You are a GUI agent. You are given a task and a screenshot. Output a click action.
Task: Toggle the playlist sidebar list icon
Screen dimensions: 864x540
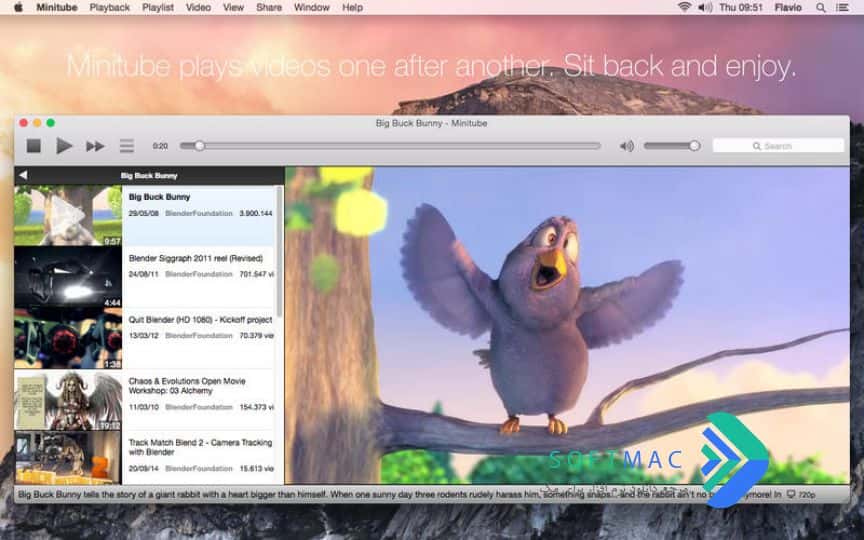(127, 146)
